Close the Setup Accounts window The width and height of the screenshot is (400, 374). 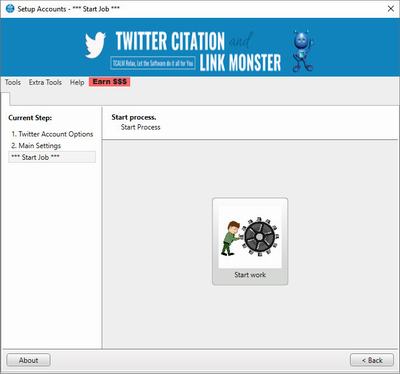pyautogui.click(x=391, y=9)
